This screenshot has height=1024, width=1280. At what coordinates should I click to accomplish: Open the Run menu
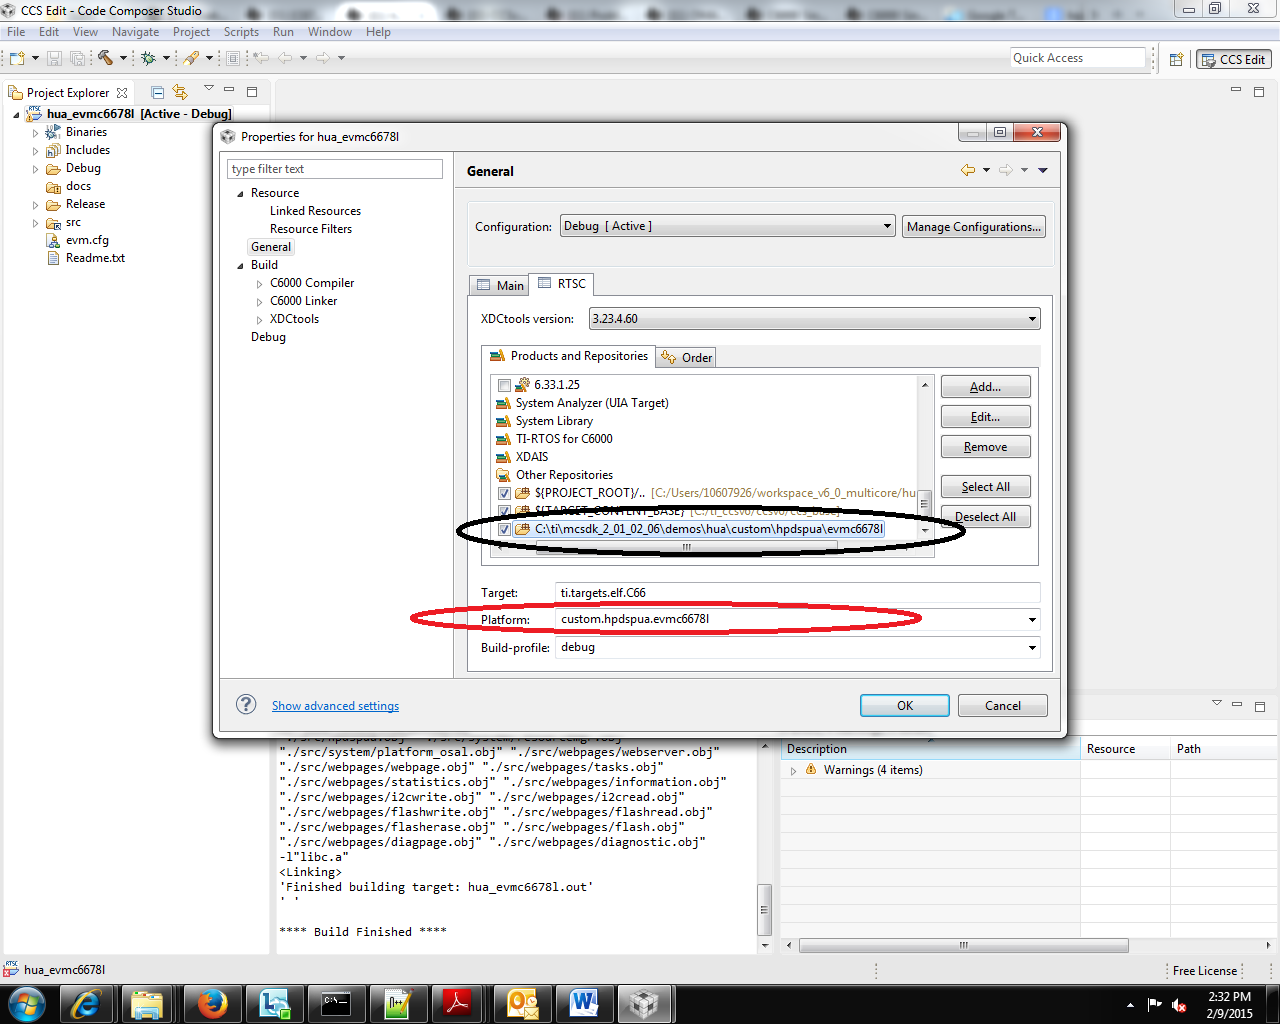283,32
